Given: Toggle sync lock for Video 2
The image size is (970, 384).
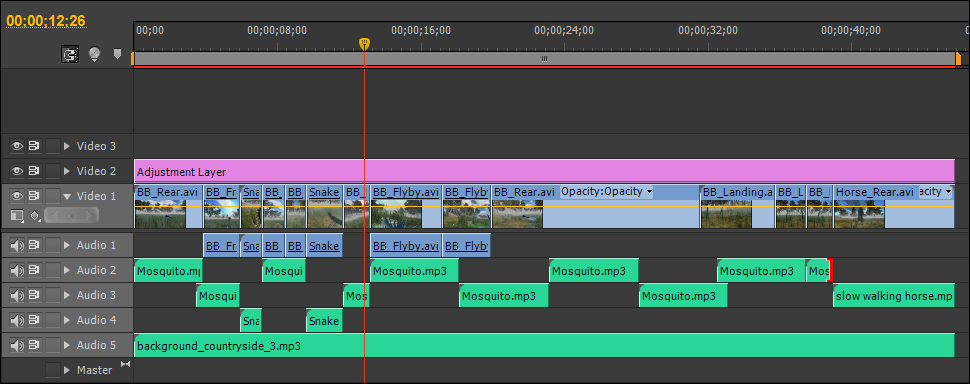Looking at the screenshot, I should point(34,171).
